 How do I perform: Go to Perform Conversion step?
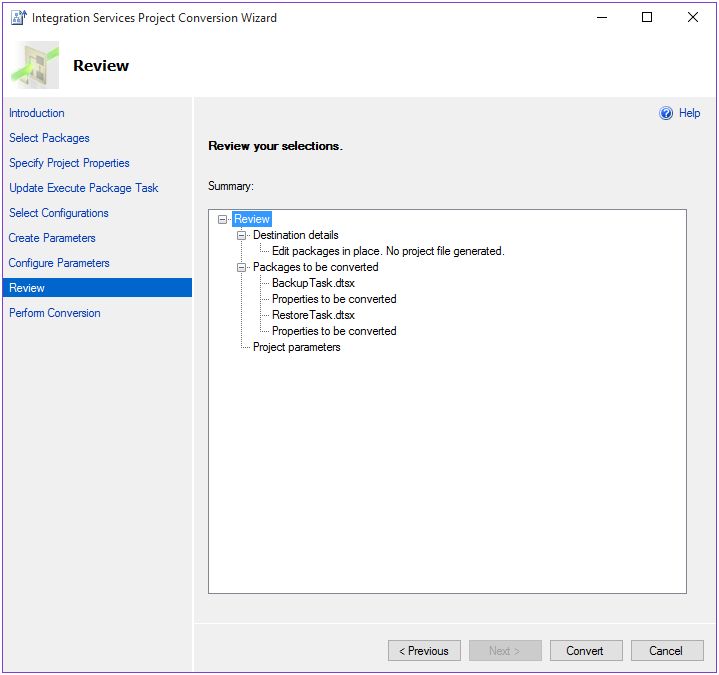click(55, 313)
